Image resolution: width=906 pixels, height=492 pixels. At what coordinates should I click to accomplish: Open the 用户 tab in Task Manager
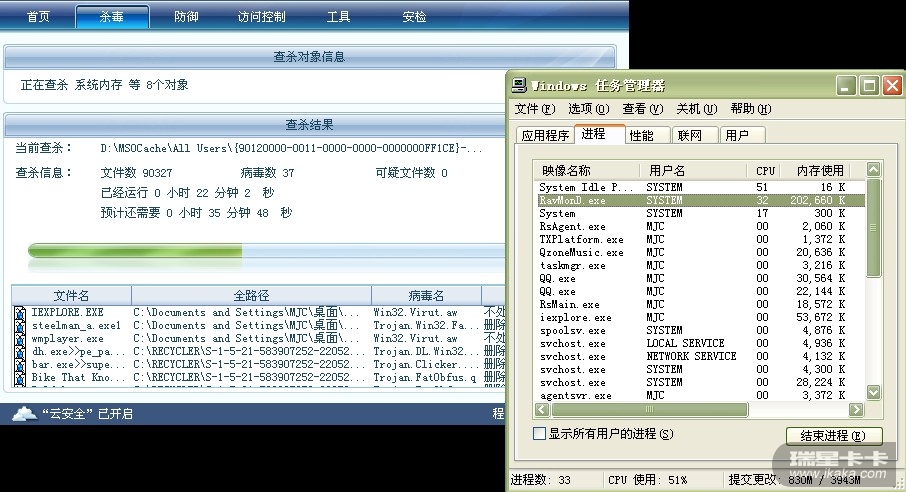click(x=742, y=135)
